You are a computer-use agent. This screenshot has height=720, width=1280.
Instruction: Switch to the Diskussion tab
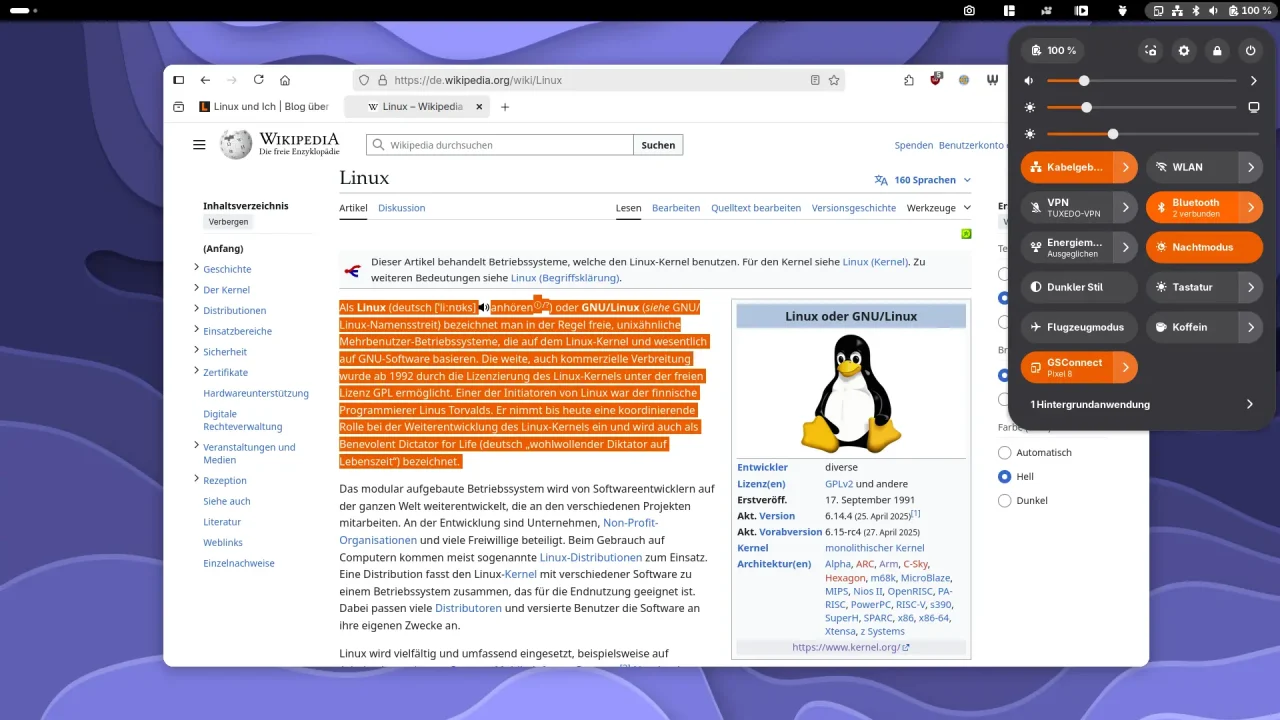coord(401,208)
